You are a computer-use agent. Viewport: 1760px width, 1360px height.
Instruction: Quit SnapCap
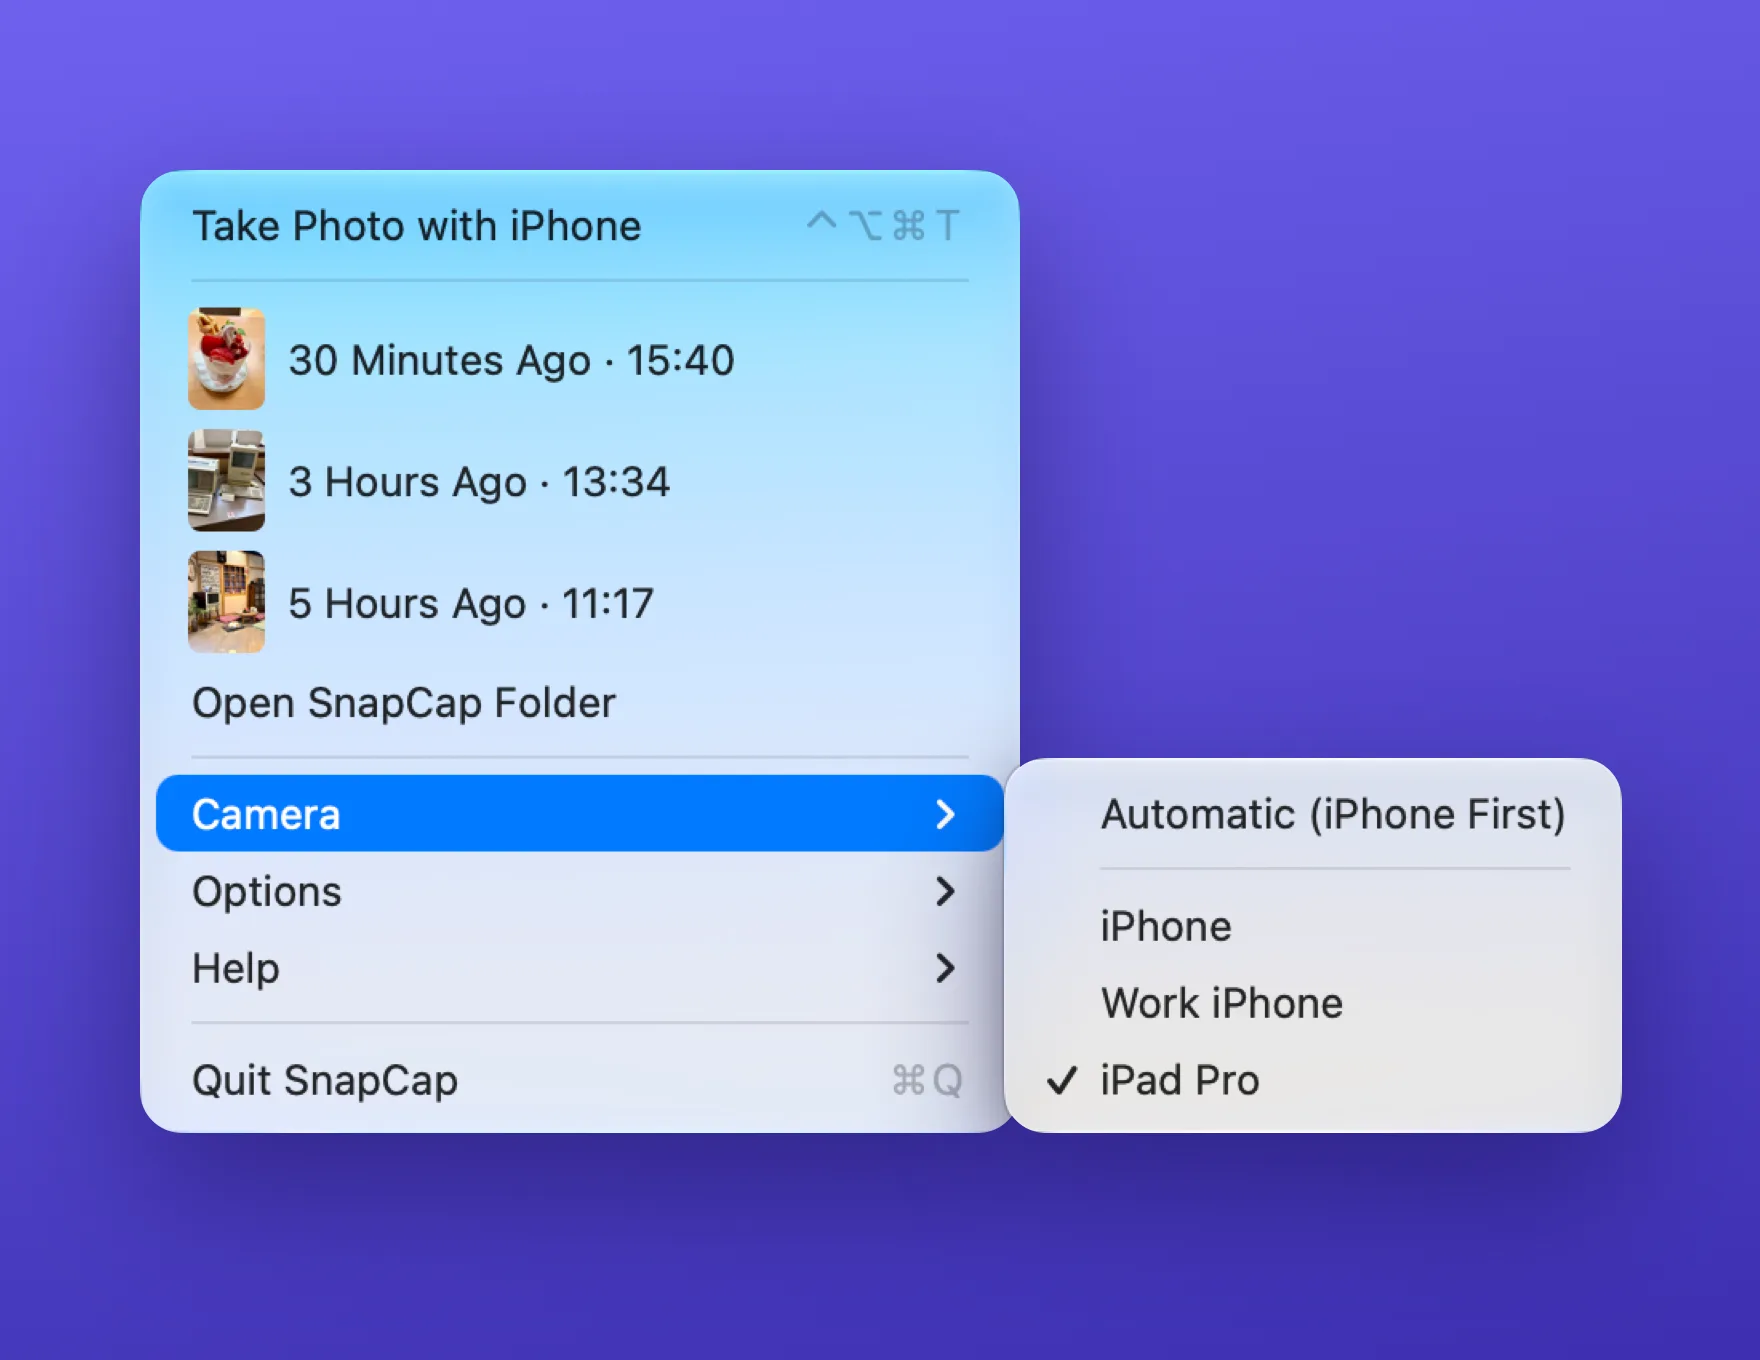coord(579,1080)
